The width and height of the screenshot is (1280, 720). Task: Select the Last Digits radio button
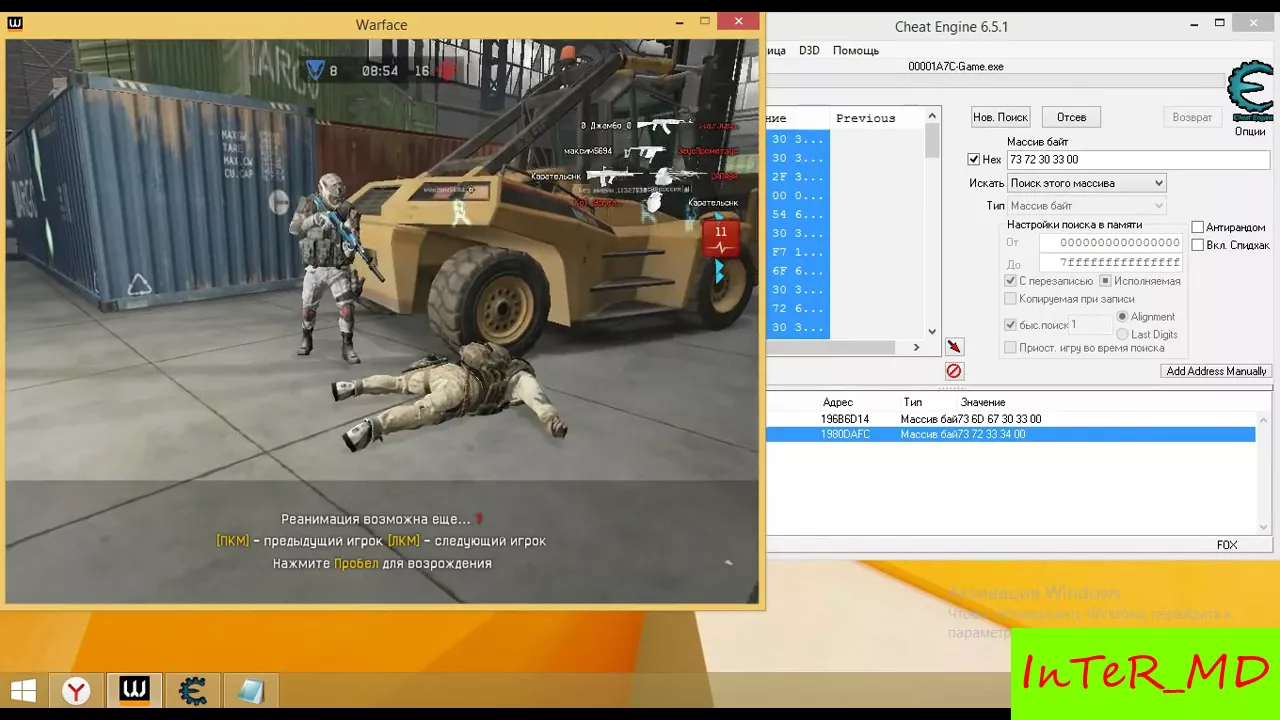coord(1122,335)
